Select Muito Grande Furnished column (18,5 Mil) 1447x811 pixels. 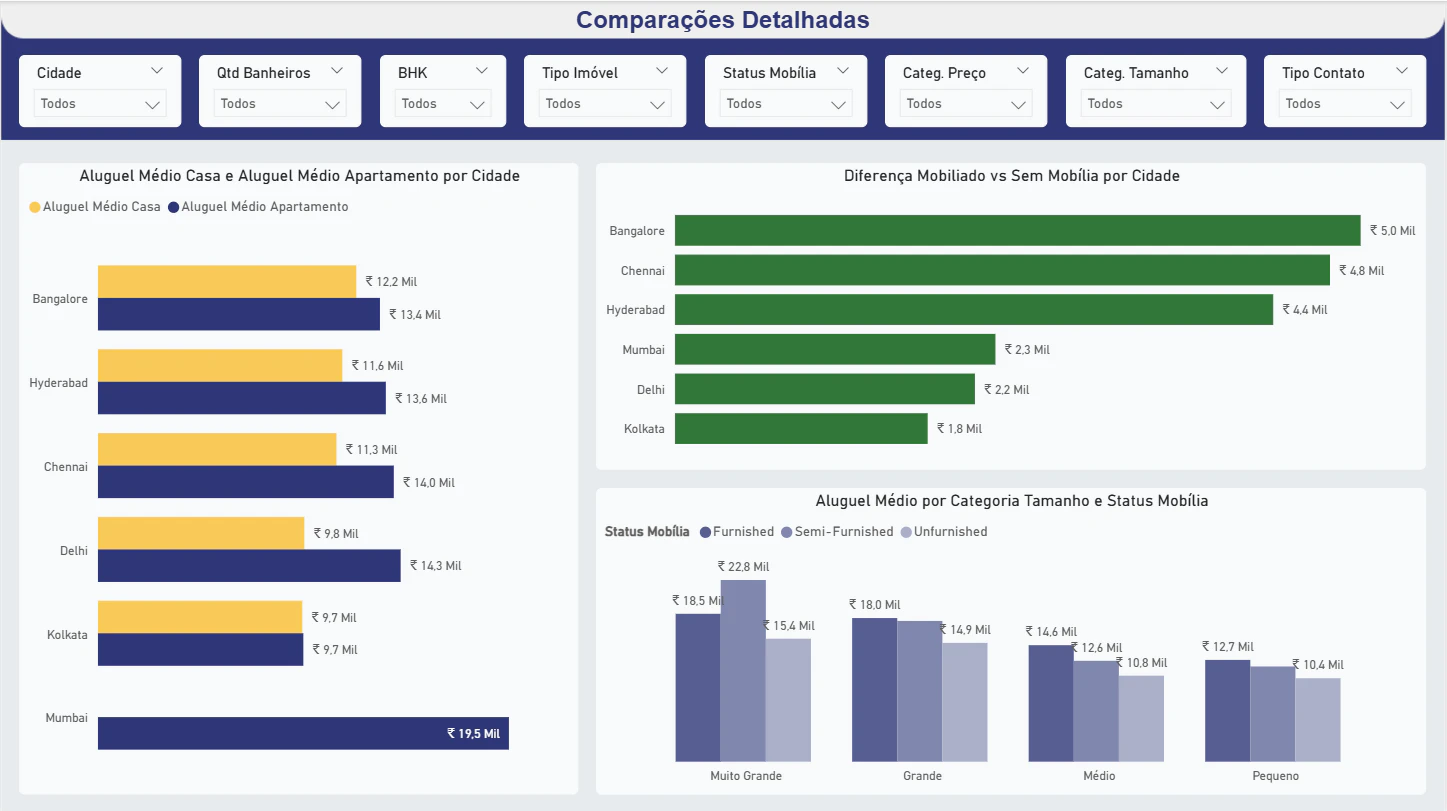point(698,687)
